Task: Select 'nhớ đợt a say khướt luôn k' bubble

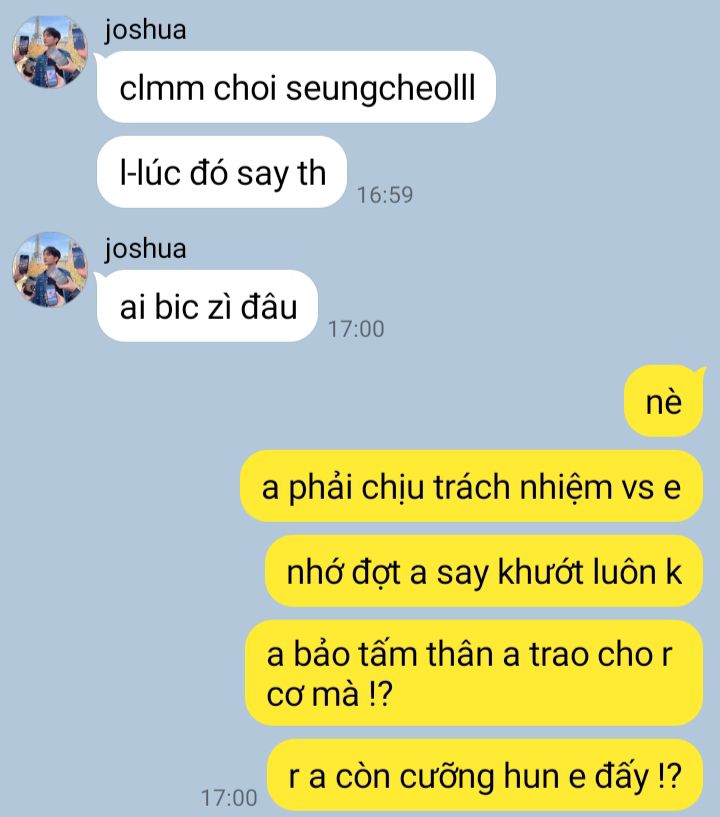Action: (484, 571)
